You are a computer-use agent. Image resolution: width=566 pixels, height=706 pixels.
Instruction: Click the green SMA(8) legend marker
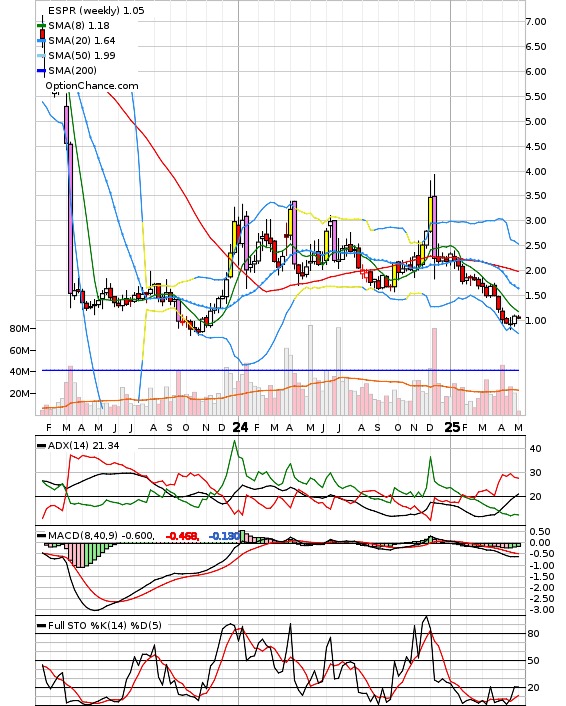coord(41,26)
